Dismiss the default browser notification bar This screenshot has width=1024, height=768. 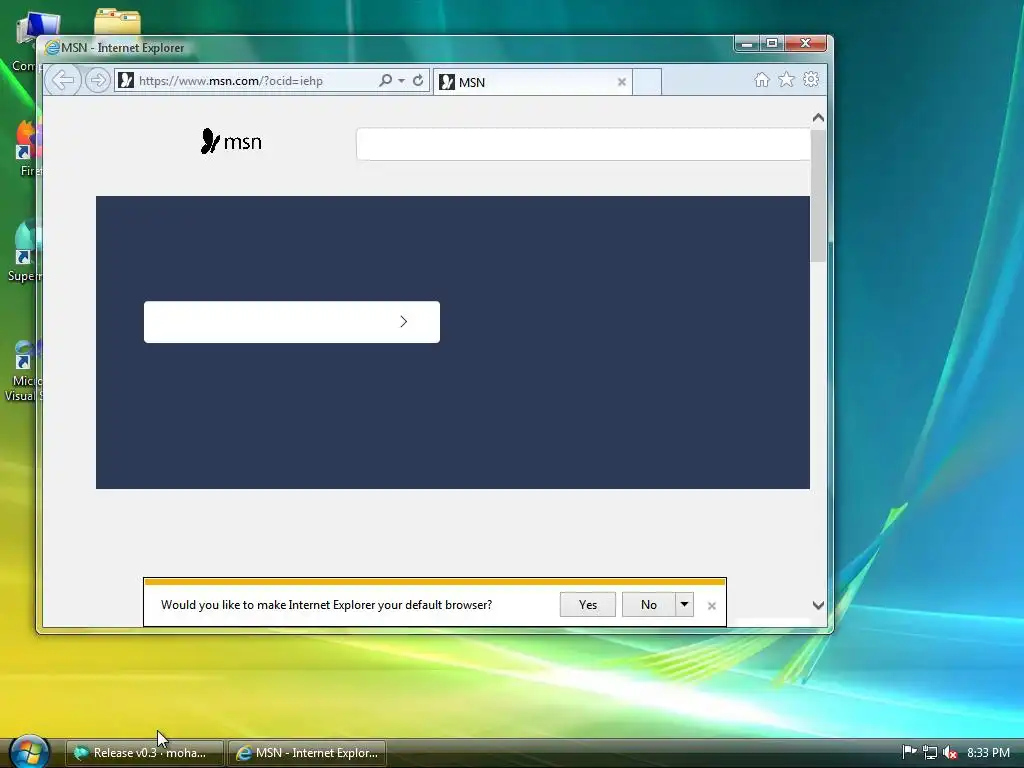click(x=712, y=606)
